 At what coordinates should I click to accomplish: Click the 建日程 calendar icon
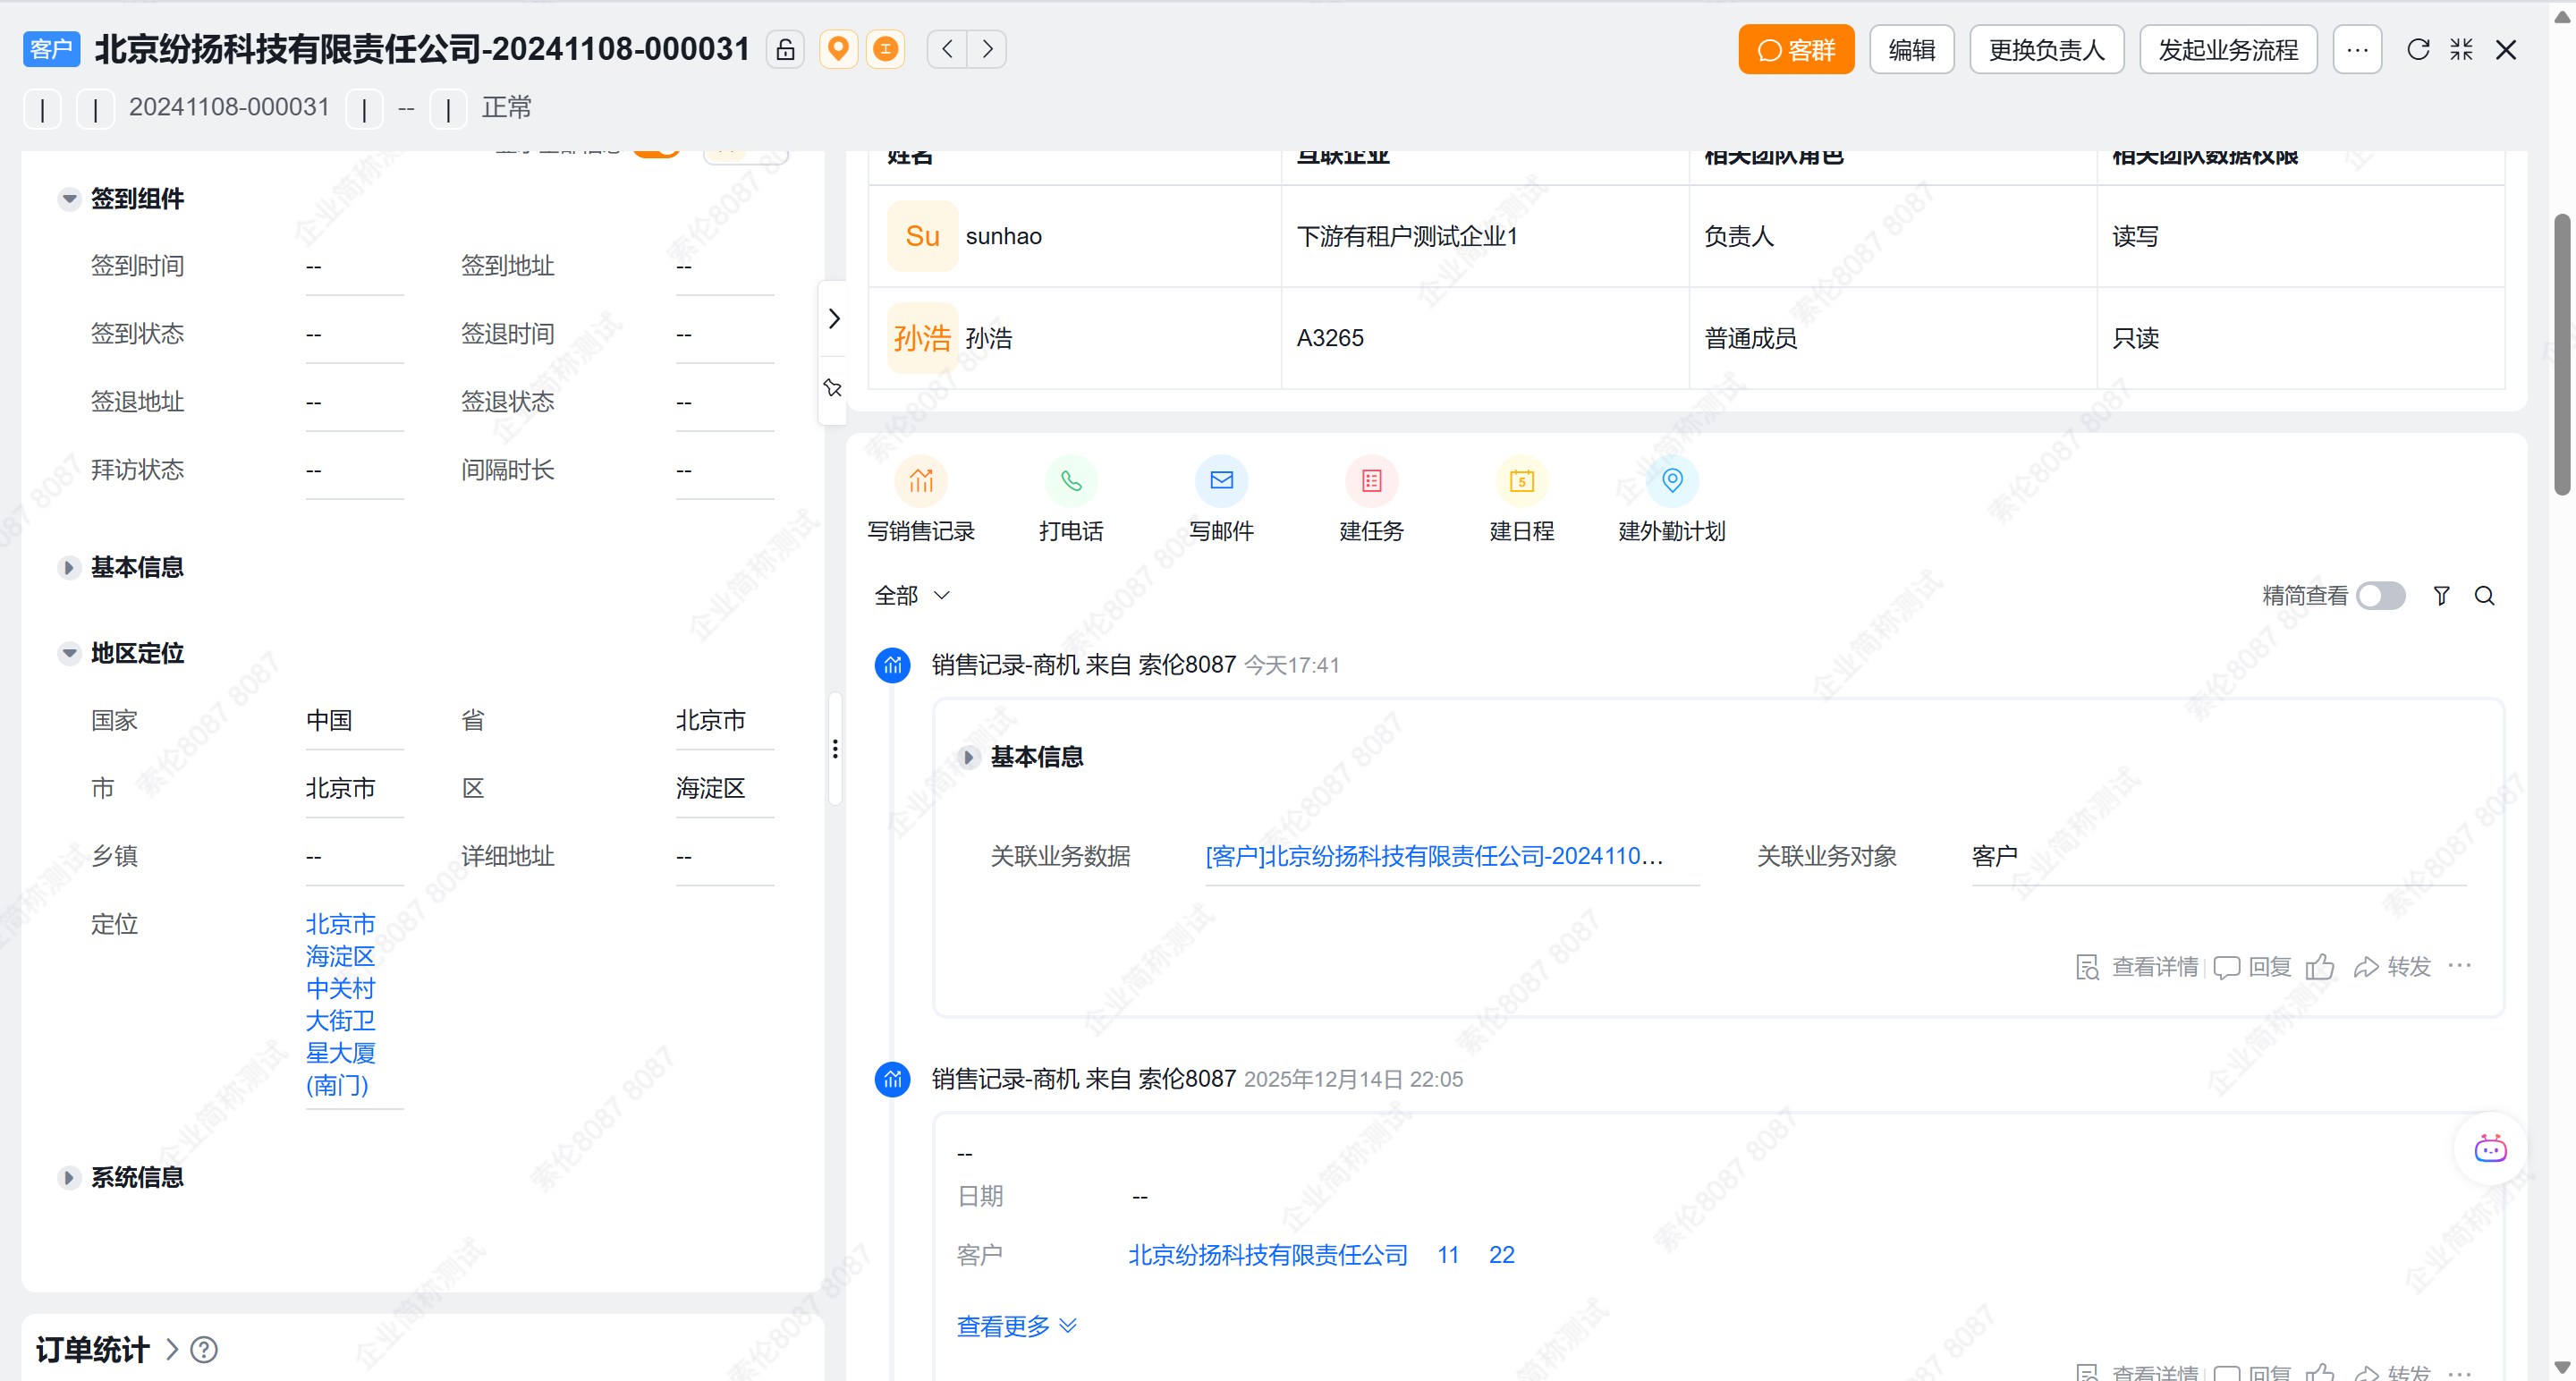click(1521, 481)
